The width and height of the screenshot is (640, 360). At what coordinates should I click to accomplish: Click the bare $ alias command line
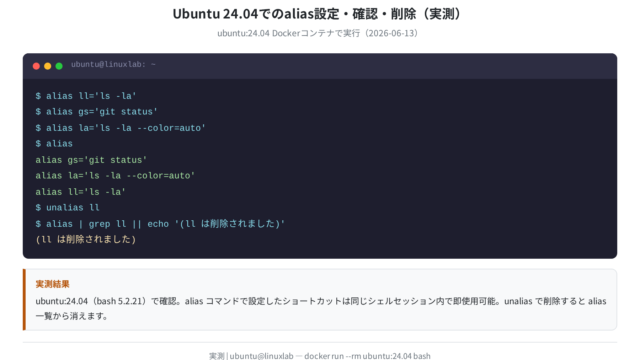(54, 144)
